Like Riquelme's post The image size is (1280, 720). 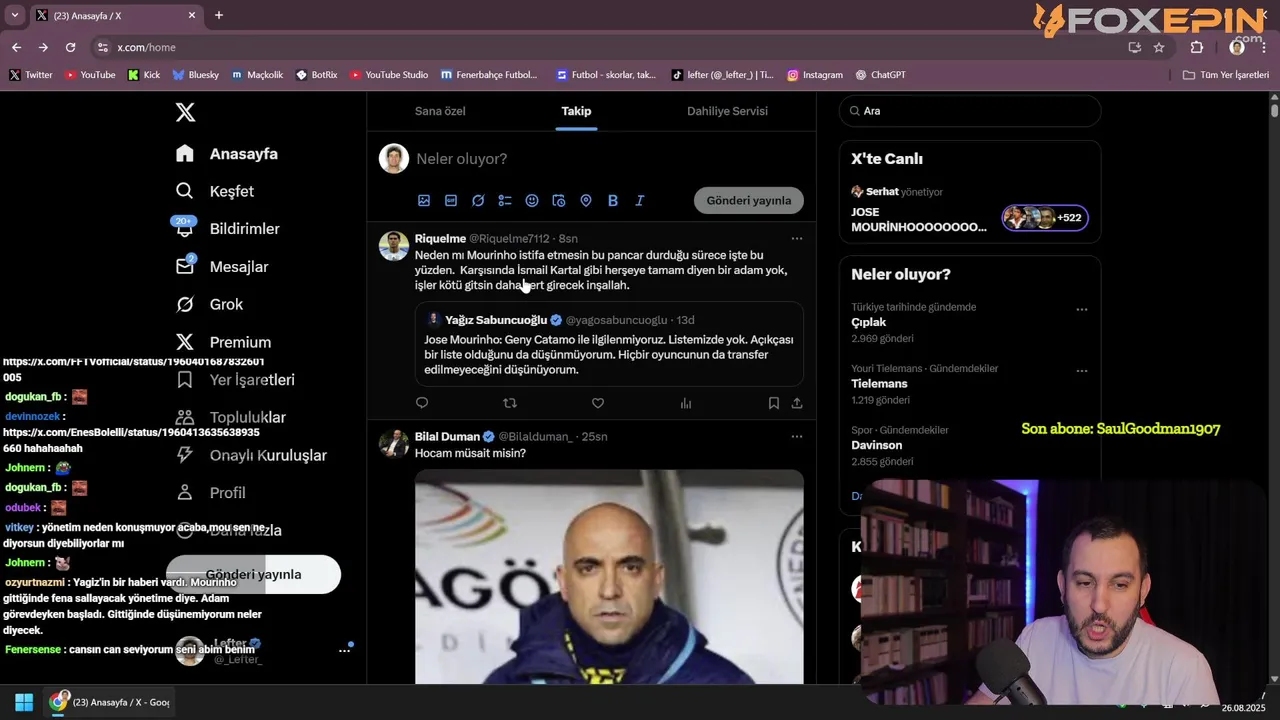pyautogui.click(x=598, y=403)
